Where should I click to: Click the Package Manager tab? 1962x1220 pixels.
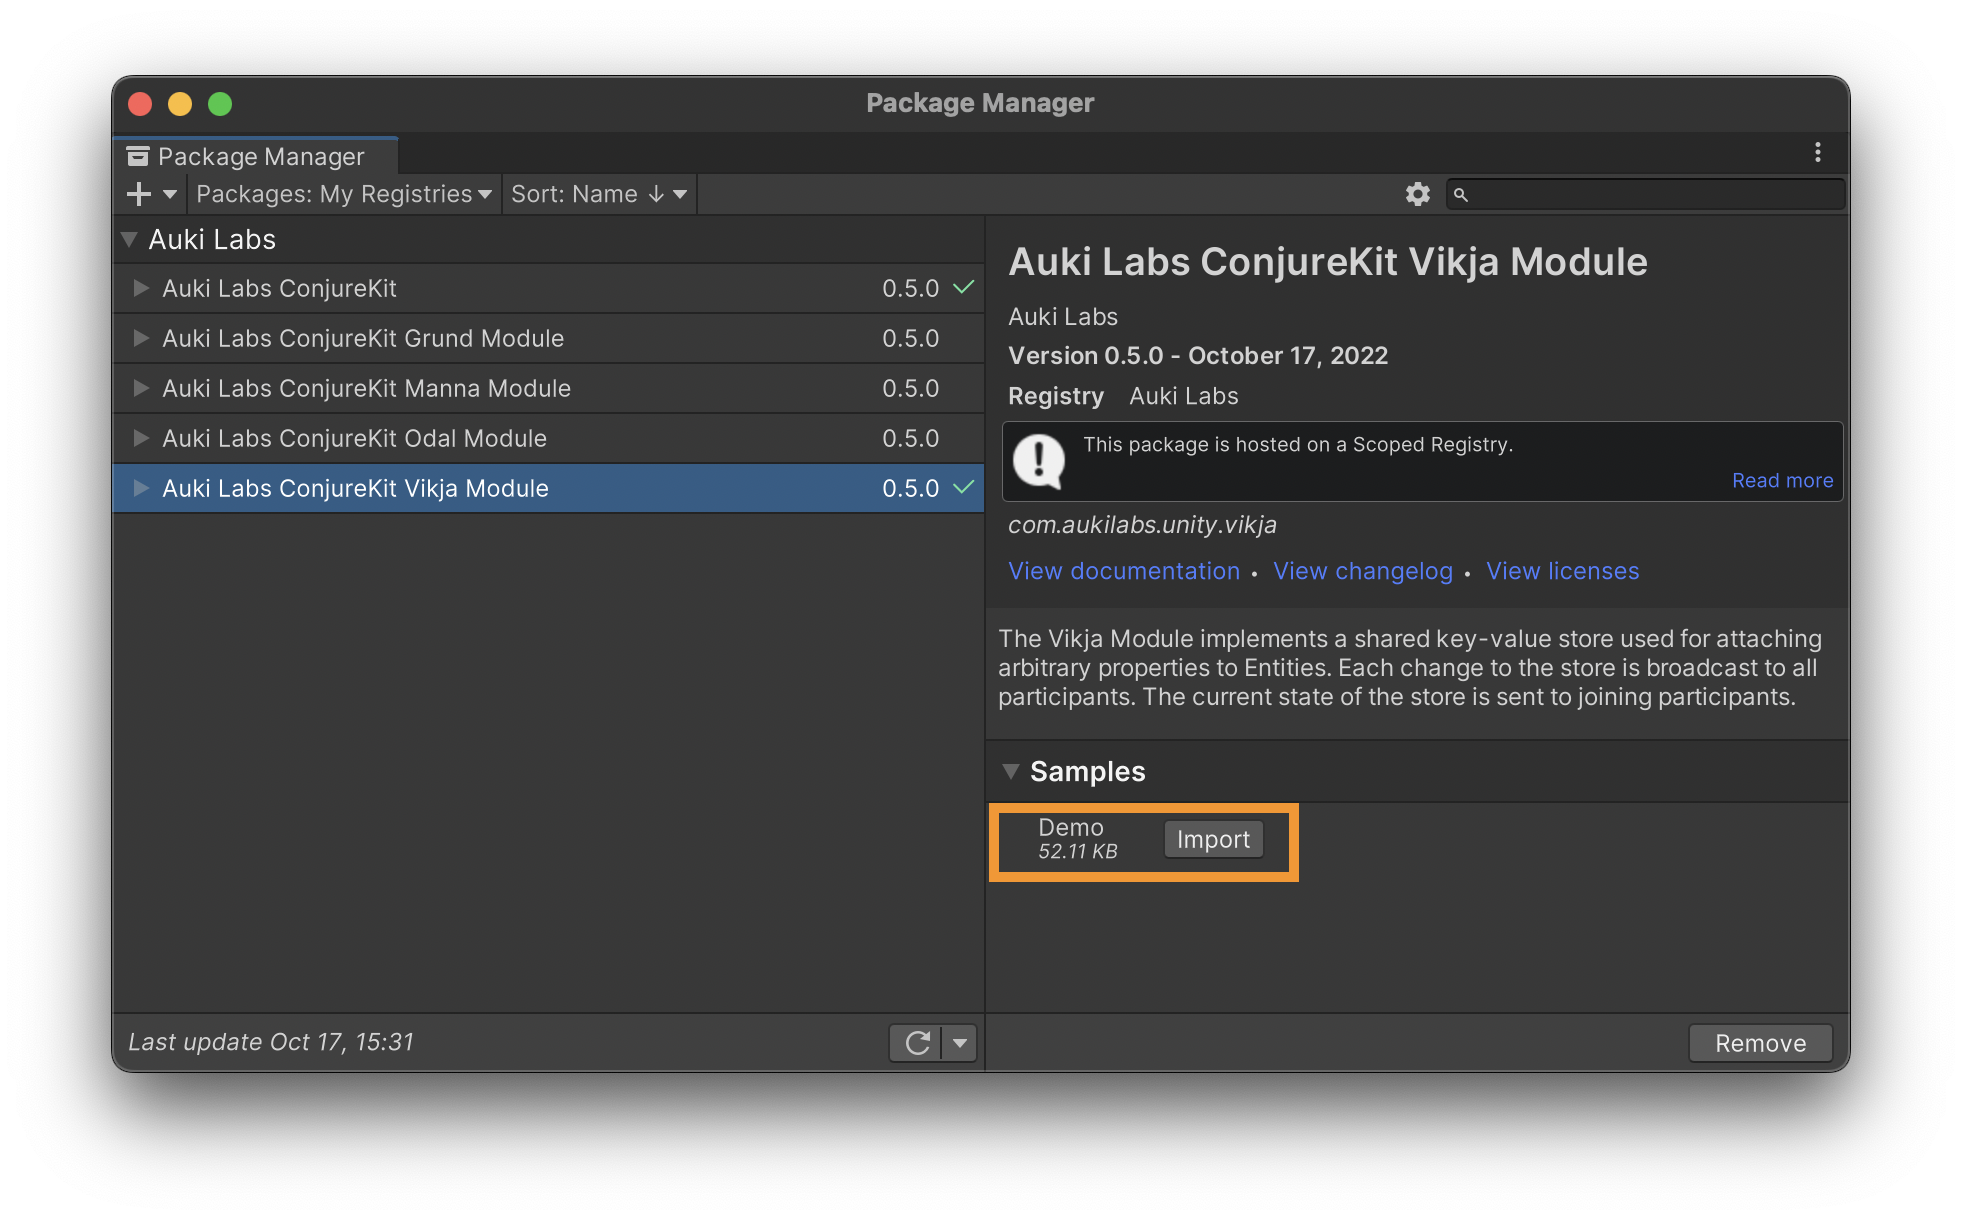pos(256,156)
